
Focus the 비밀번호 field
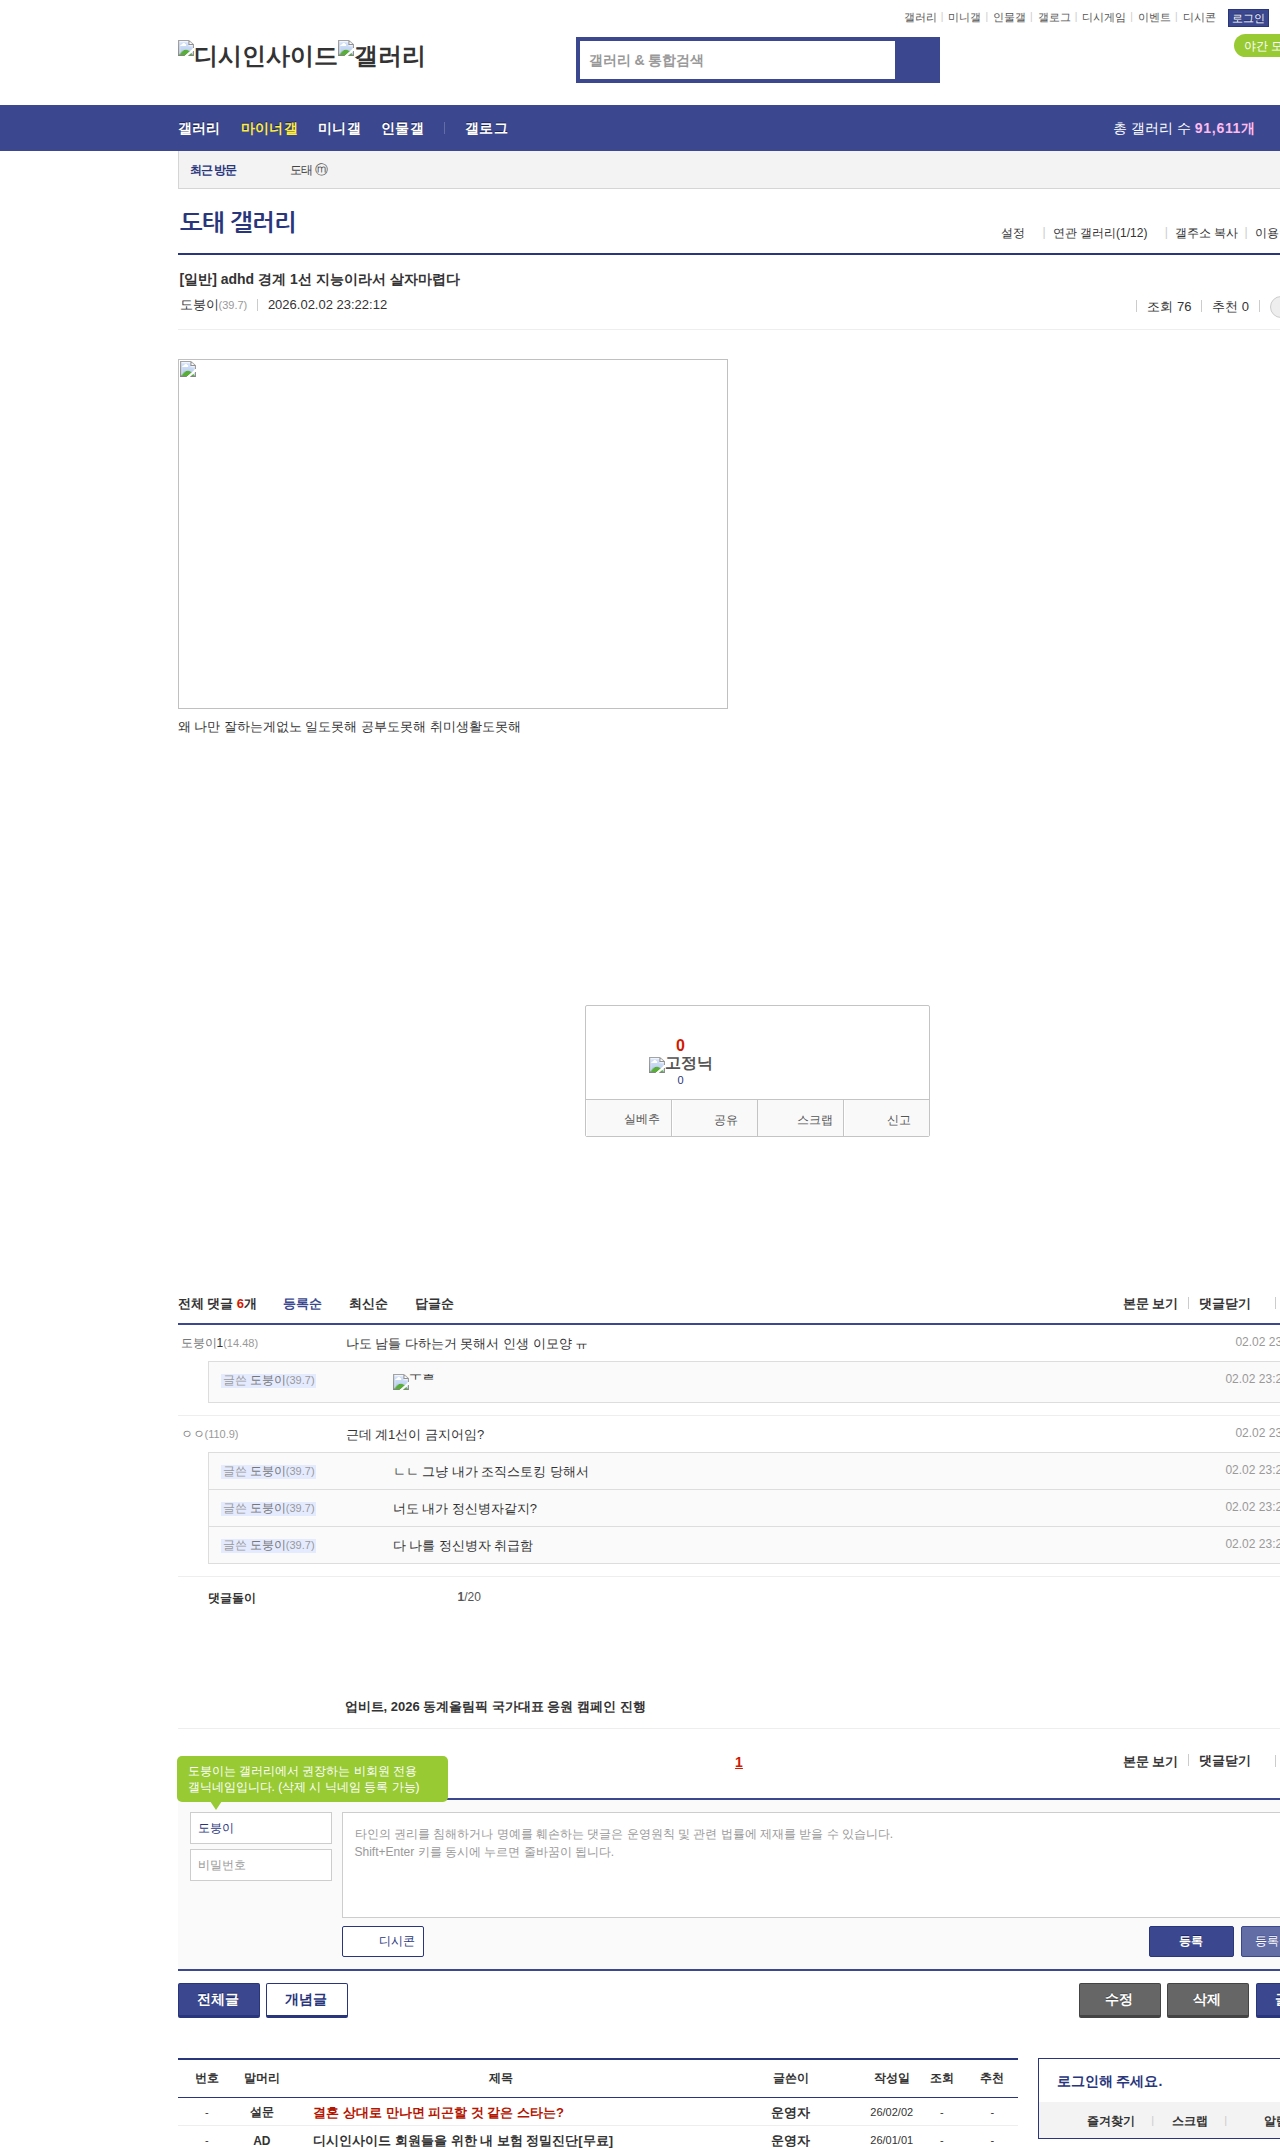(261, 1865)
